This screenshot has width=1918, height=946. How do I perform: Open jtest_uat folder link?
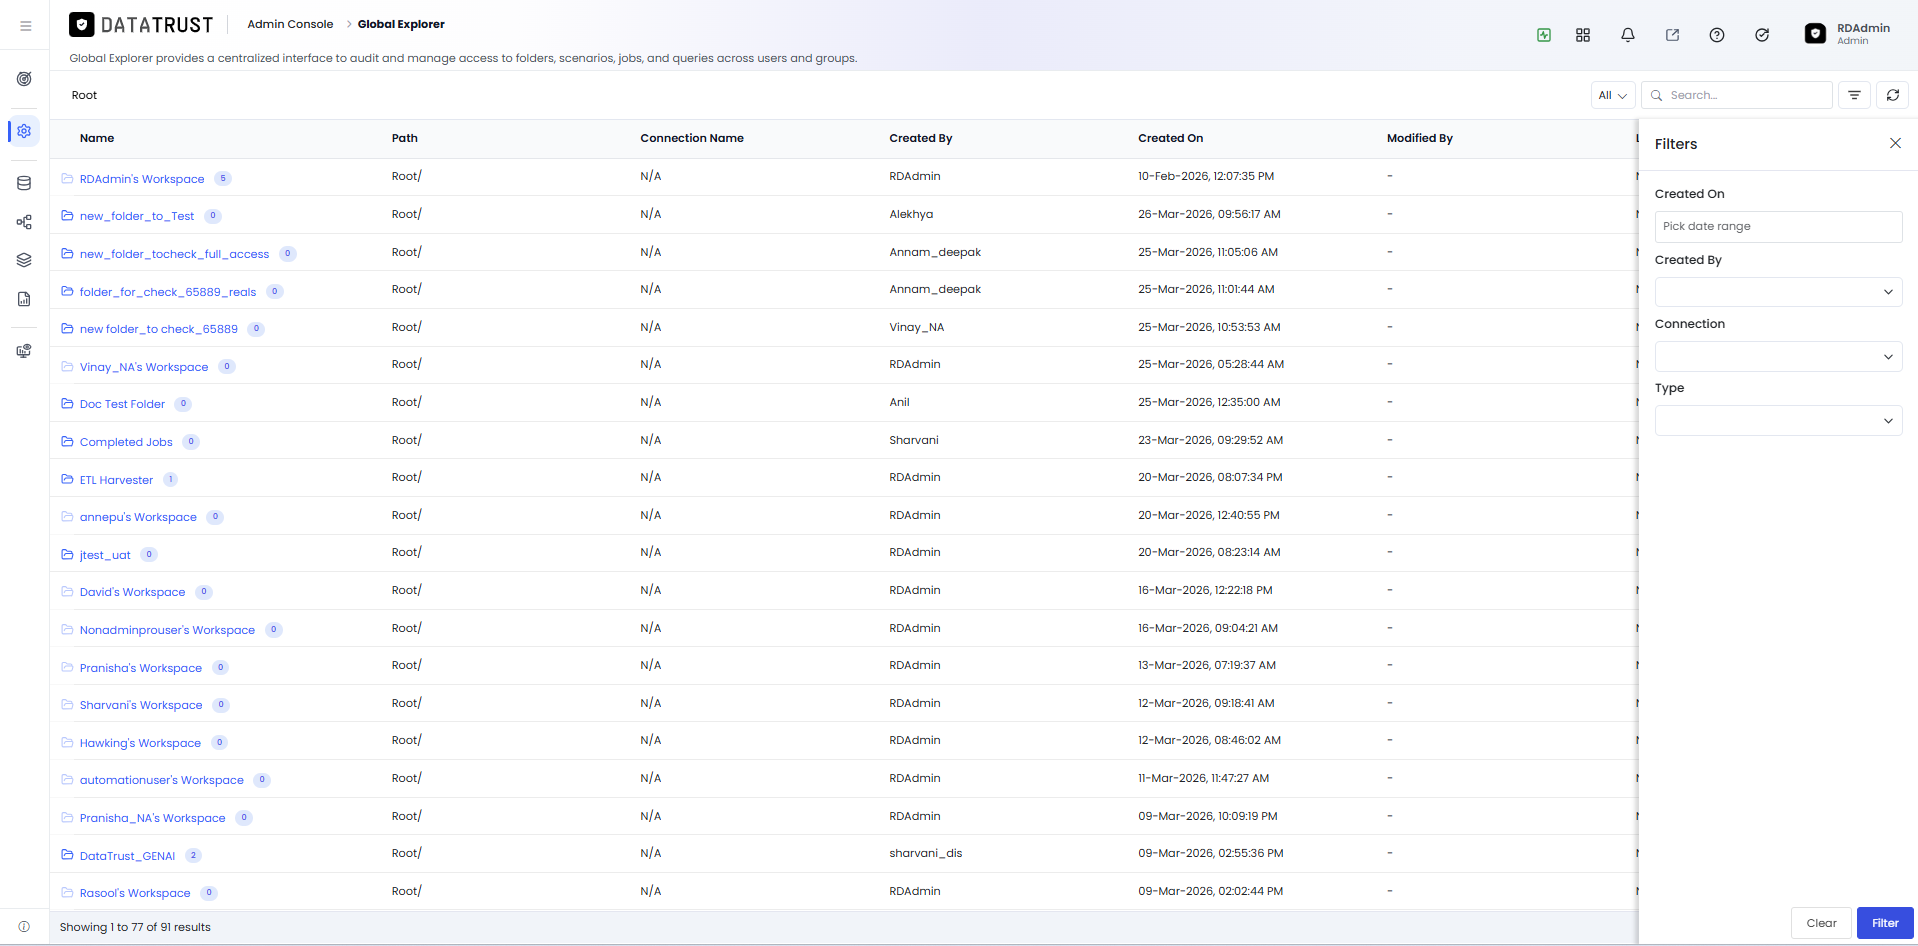105,555
